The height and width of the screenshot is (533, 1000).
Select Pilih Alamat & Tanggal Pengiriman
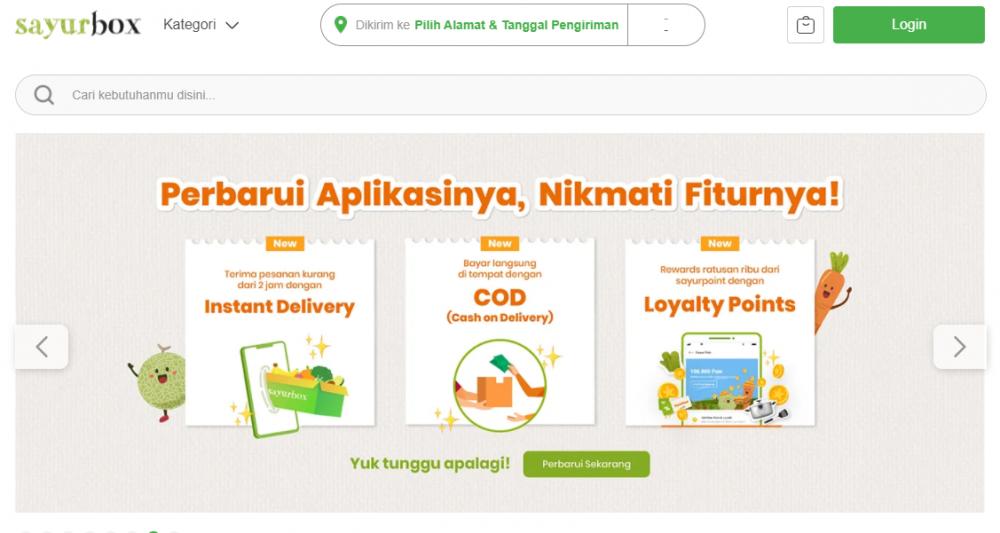tap(517, 25)
